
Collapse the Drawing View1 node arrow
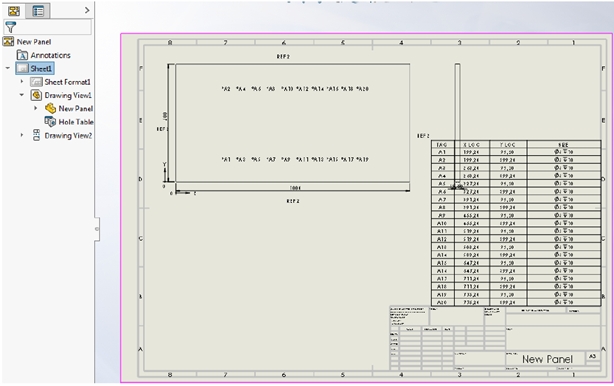22,95
